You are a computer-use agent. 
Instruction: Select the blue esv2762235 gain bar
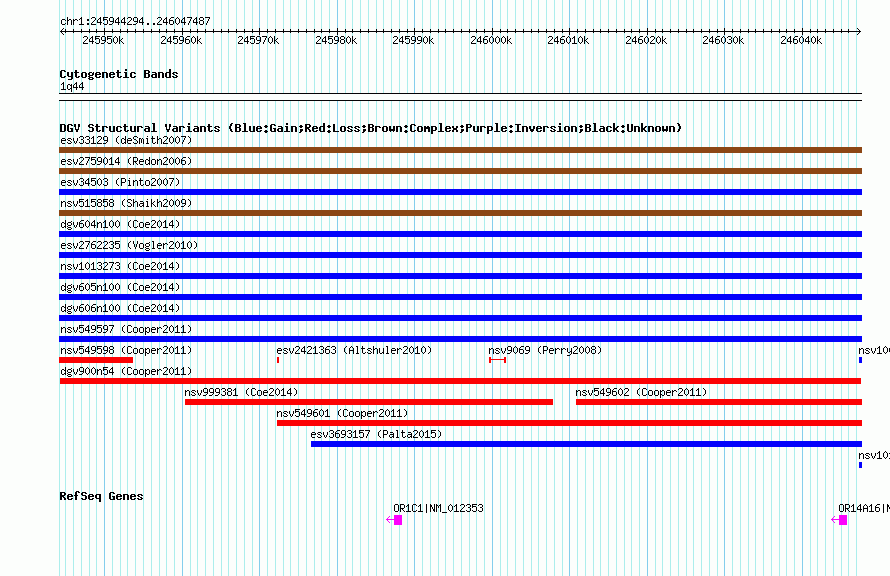pyautogui.click(x=460, y=255)
